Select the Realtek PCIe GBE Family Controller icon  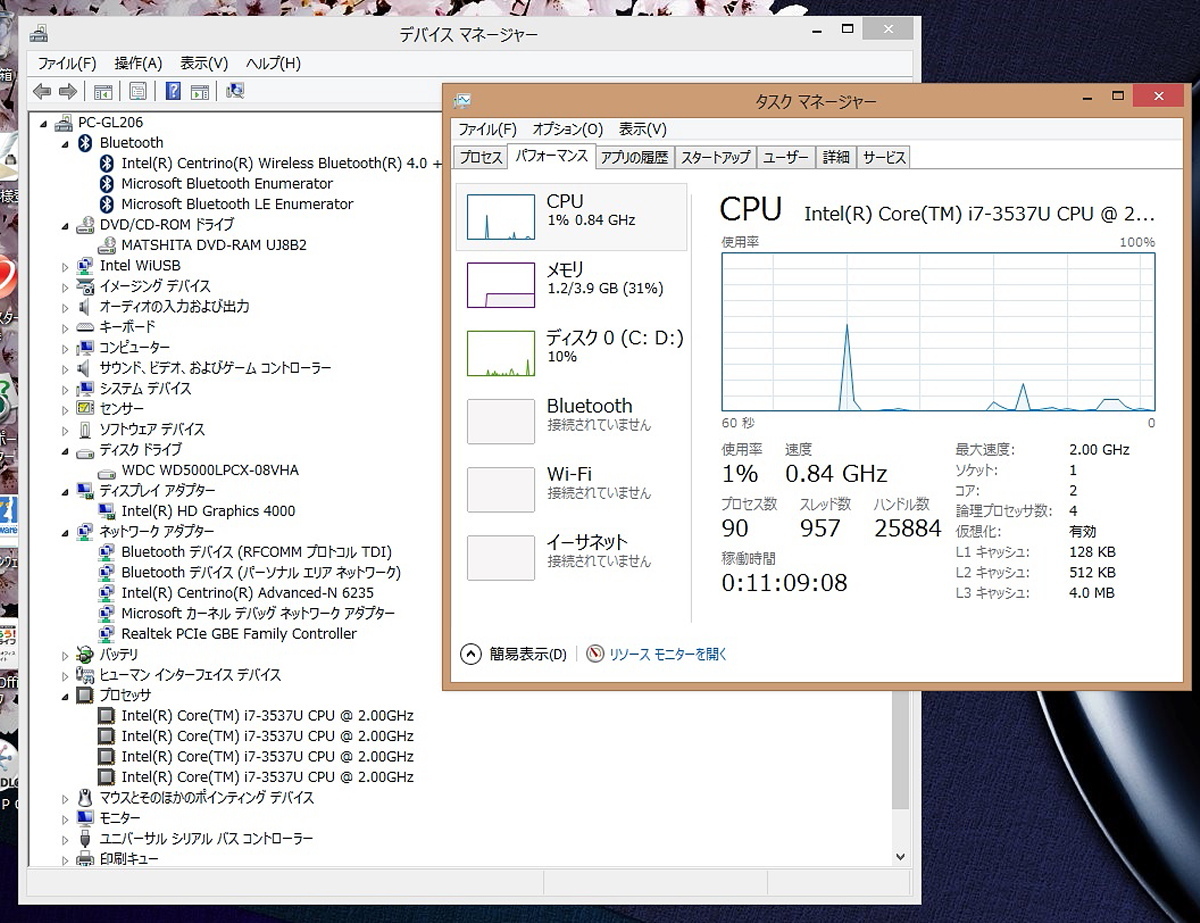pyautogui.click(x=107, y=634)
